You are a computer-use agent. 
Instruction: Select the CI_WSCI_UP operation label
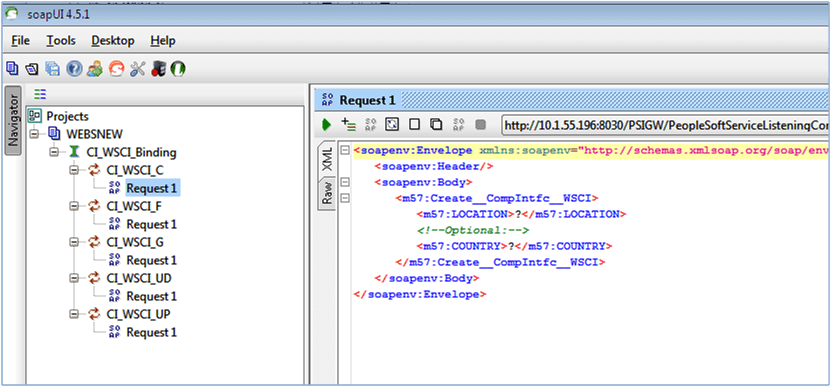tap(138, 314)
